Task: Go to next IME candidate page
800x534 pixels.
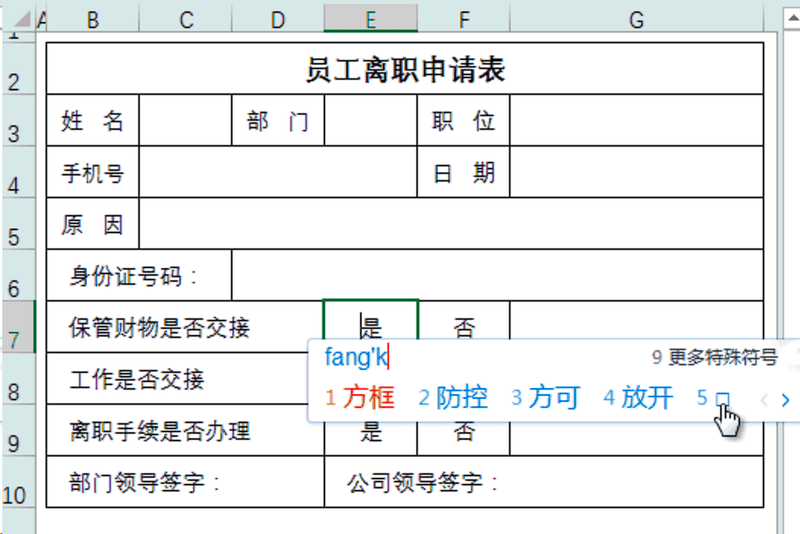Action: (x=785, y=400)
